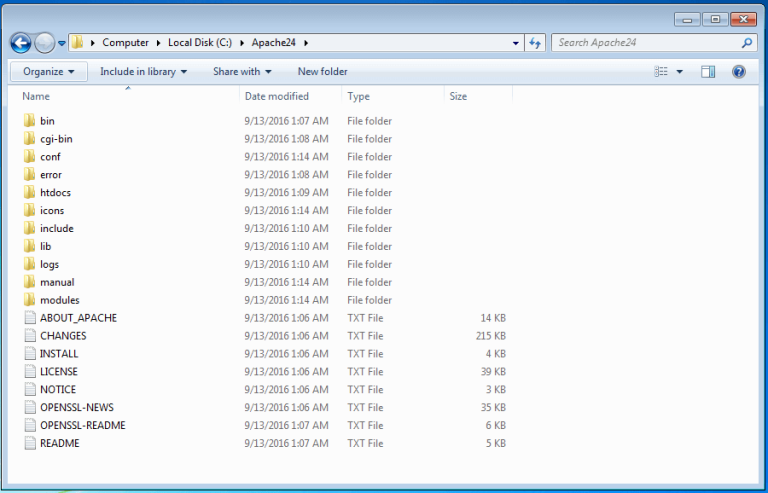Image resolution: width=768 pixels, height=493 pixels.
Task: Select the conf folder
Action: 50,157
